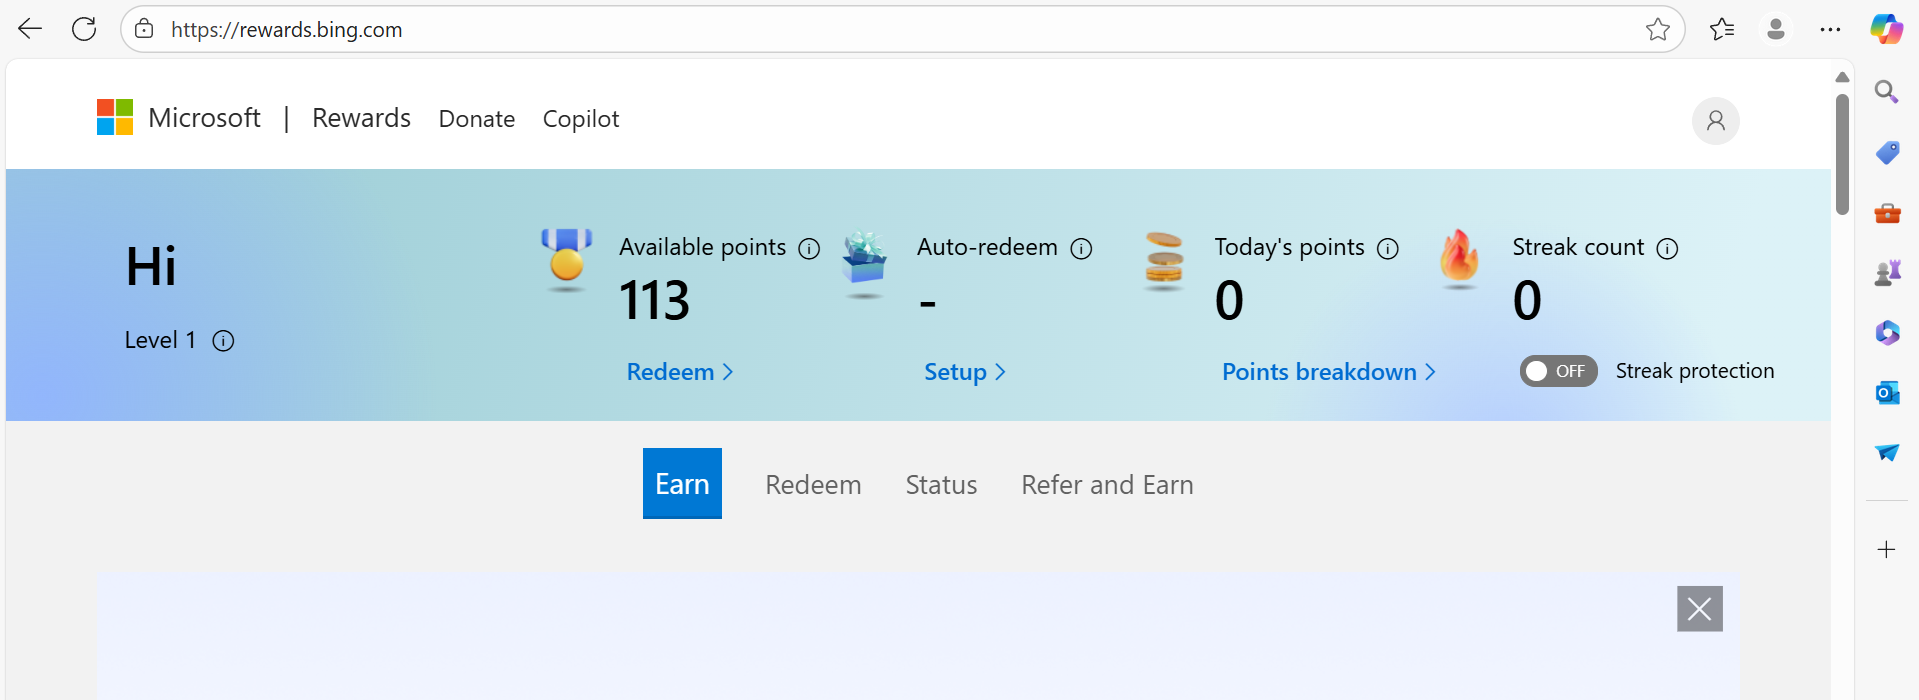Open sidebar Games chess icon
The image size is (1919, 700).
coord(1887,272)
